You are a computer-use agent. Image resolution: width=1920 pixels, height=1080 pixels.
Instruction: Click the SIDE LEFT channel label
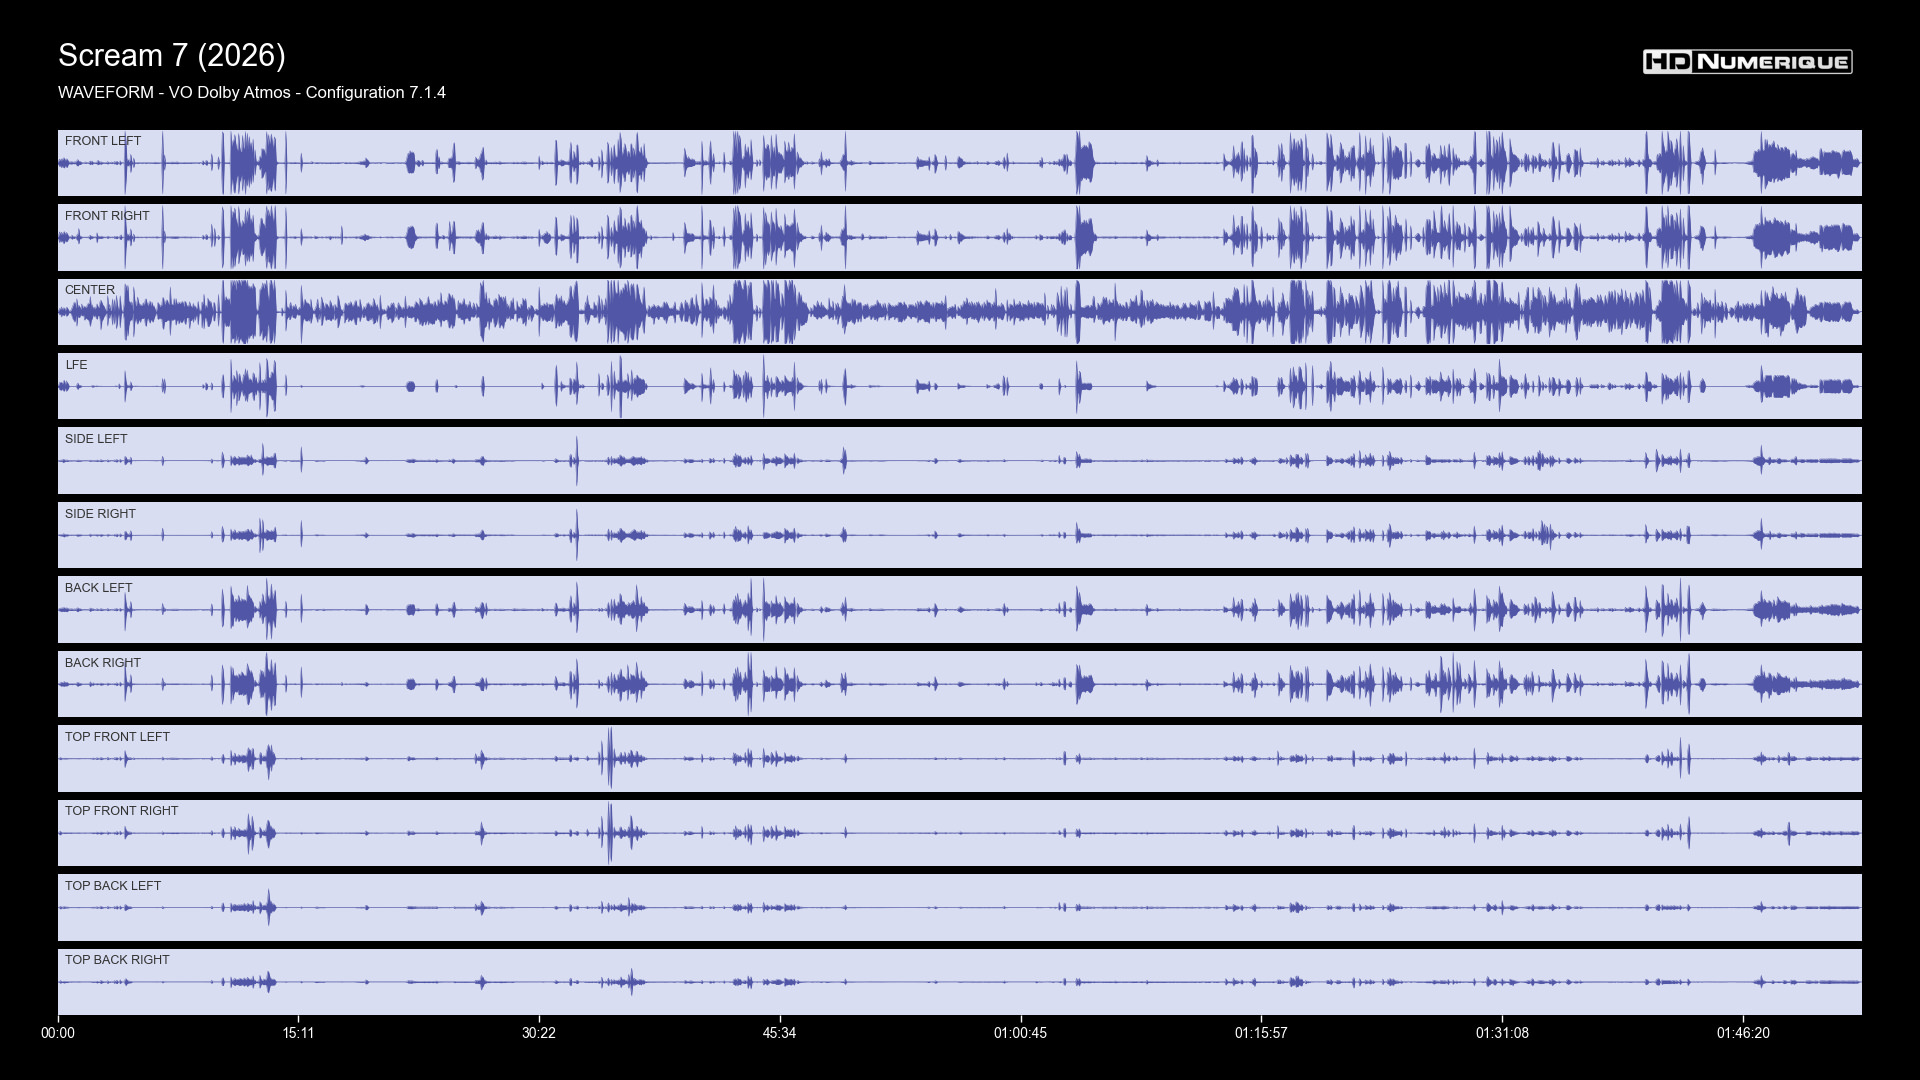[96, 439]
